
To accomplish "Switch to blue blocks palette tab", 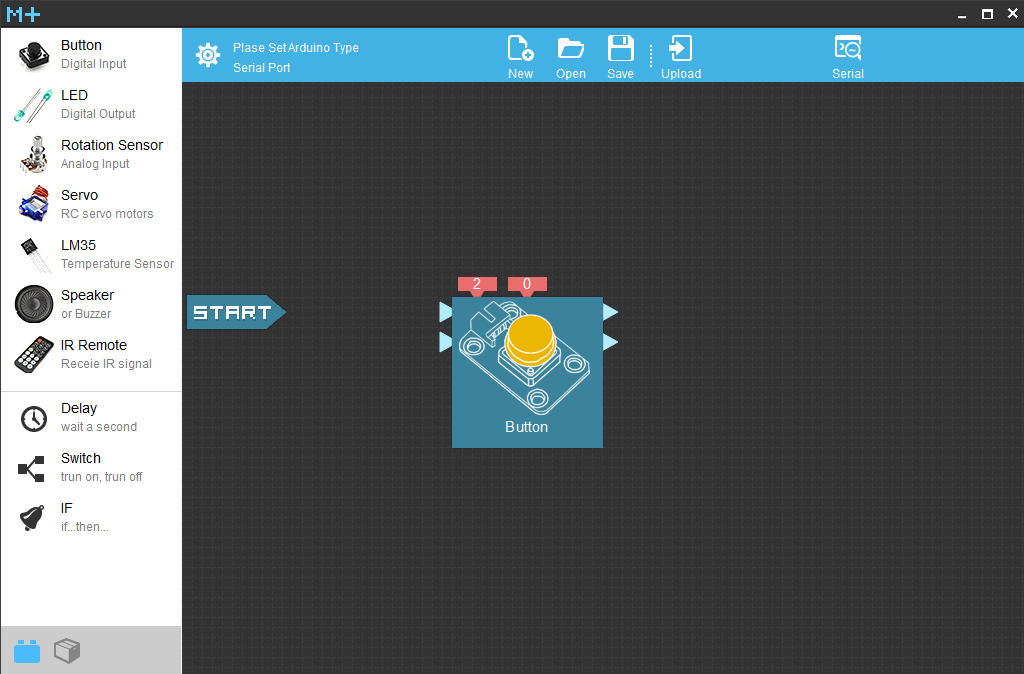I will coord(27,651).
